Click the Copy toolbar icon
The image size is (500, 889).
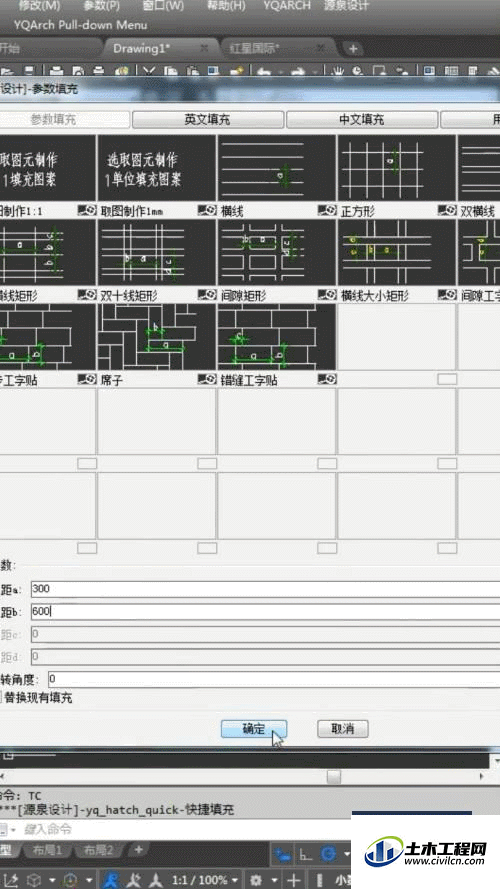(170, 71)
